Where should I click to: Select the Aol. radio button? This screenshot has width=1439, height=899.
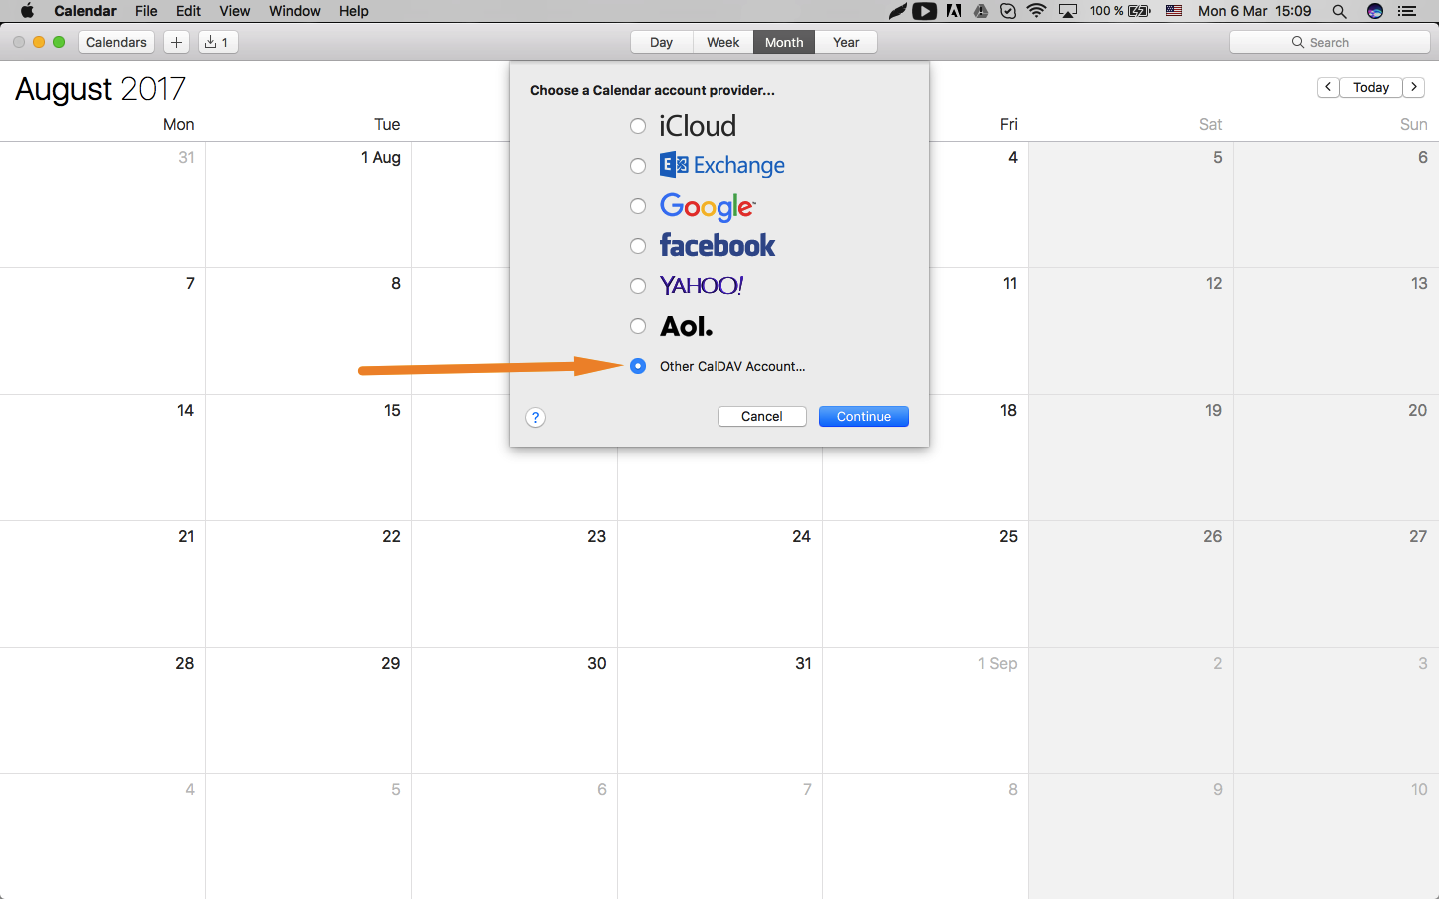pyautogui.click(x=638, y=326)
